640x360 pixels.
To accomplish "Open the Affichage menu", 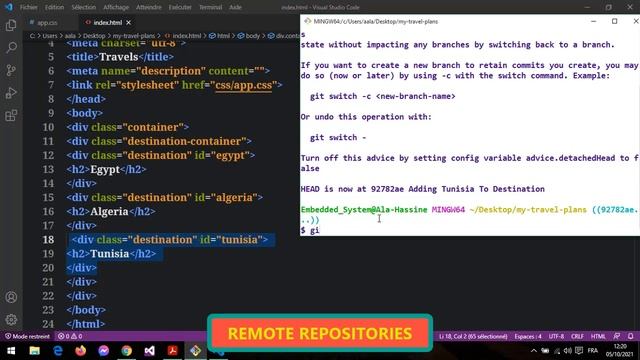I will [x=116, y=7].
